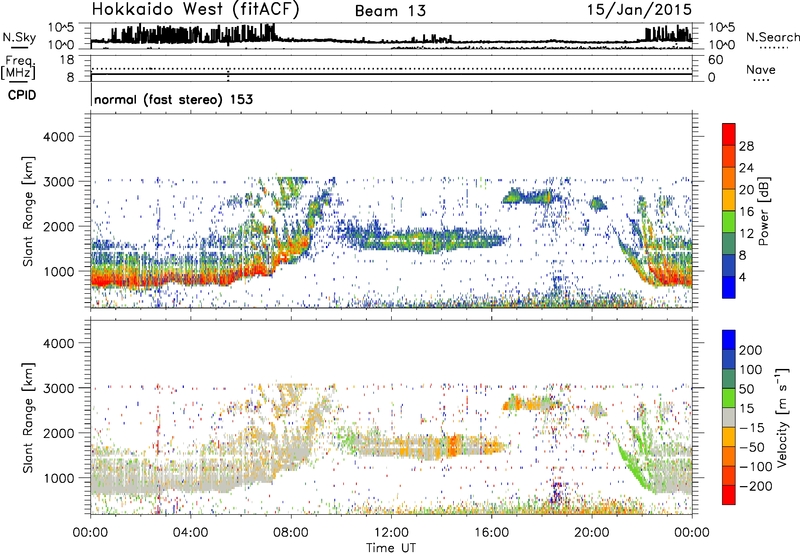The height and width of the screenshot is (554, 800).
Task: Click the 'Time UT' axis title
Action: click(x=391, y=548)
